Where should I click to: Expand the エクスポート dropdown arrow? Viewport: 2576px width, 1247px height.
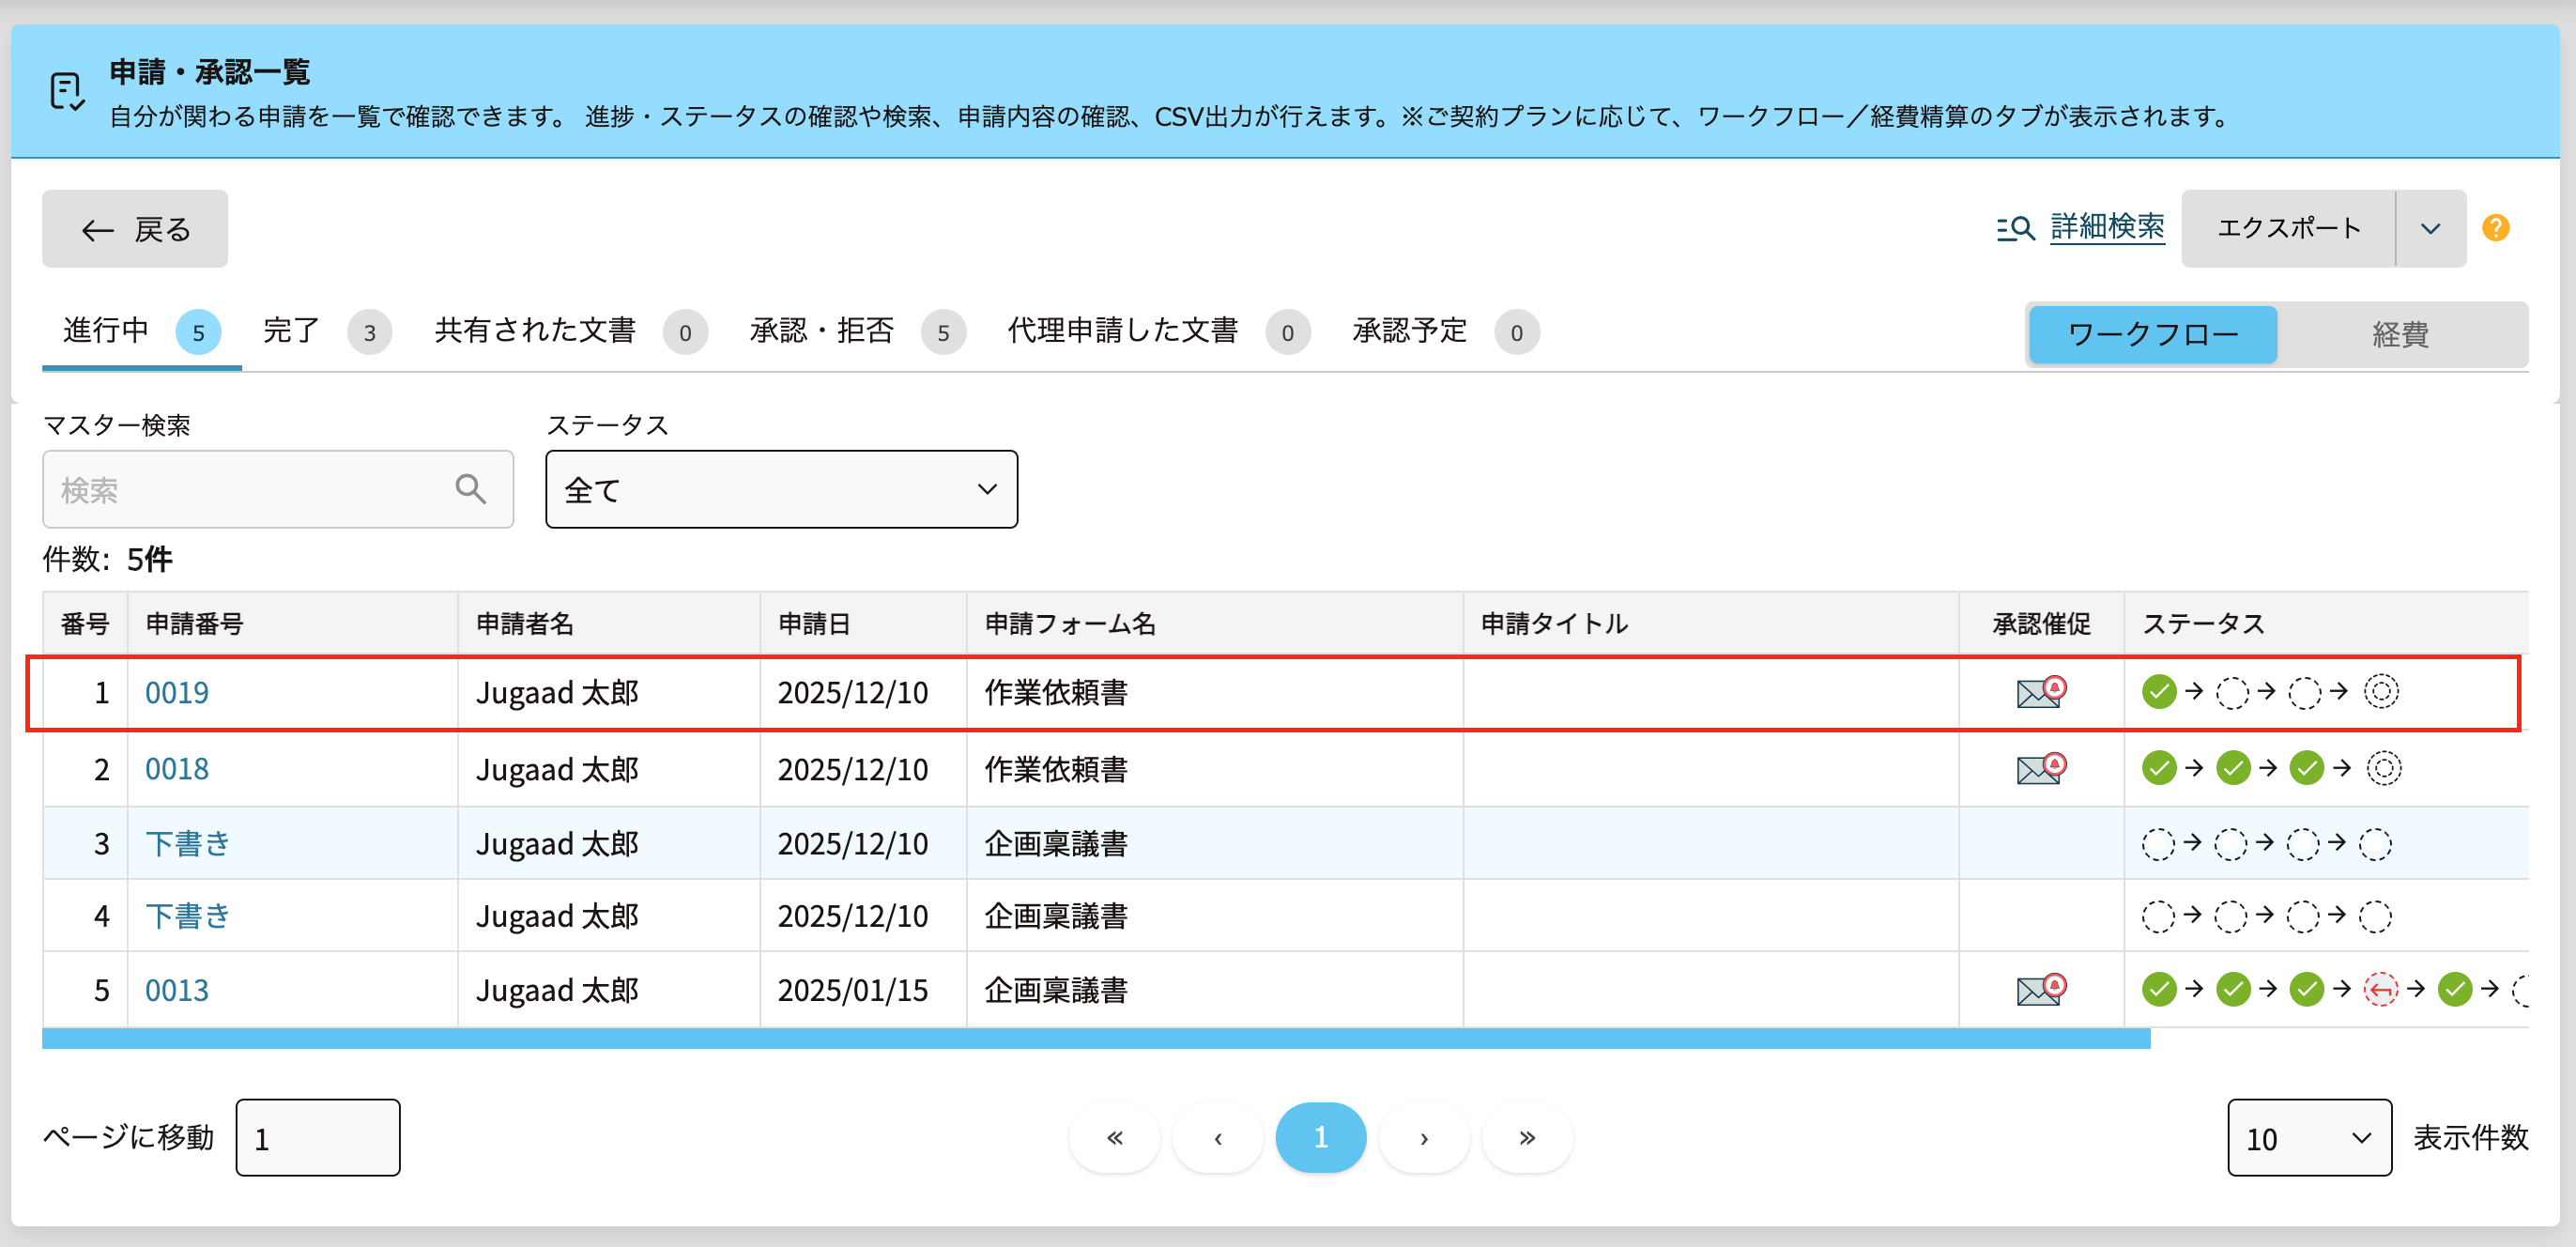[2430, 228]
